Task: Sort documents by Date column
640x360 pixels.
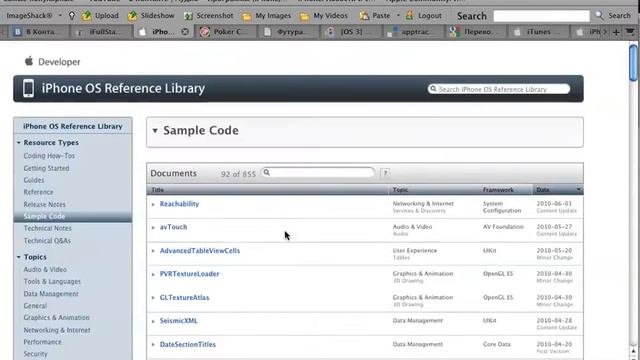Action: point(558,190)
